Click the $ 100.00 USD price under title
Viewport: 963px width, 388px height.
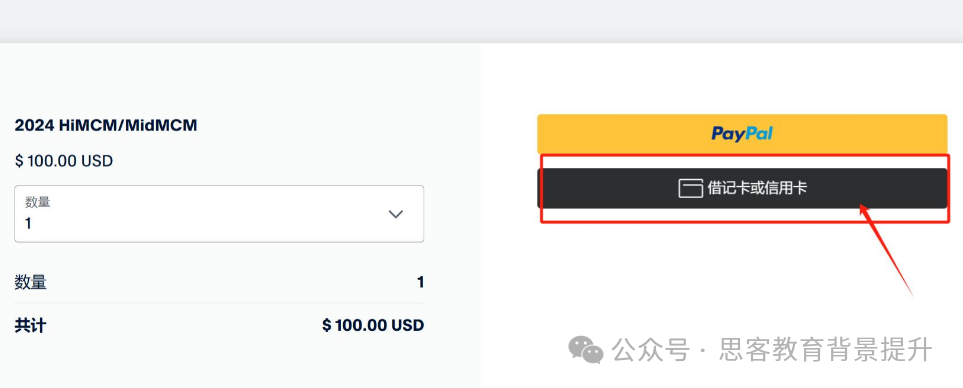coord(64,161)
